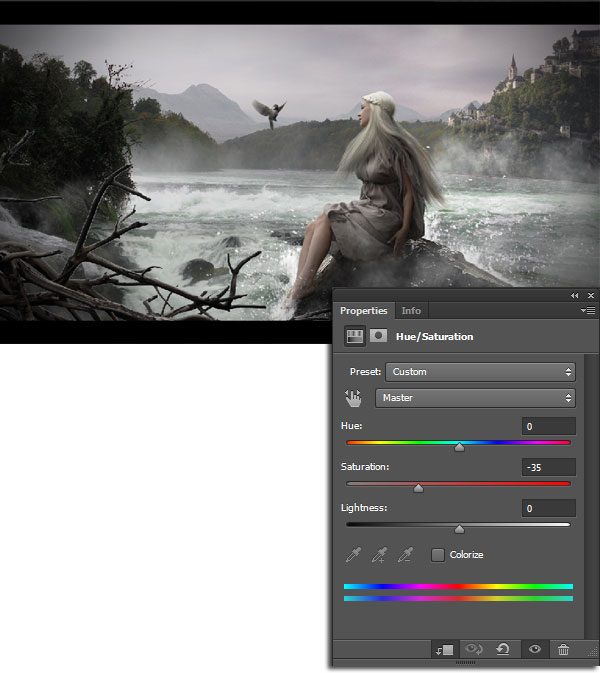
Task: Click the Hue/Saturation title text
Action: pyautogui.click(x=434, y=336)
